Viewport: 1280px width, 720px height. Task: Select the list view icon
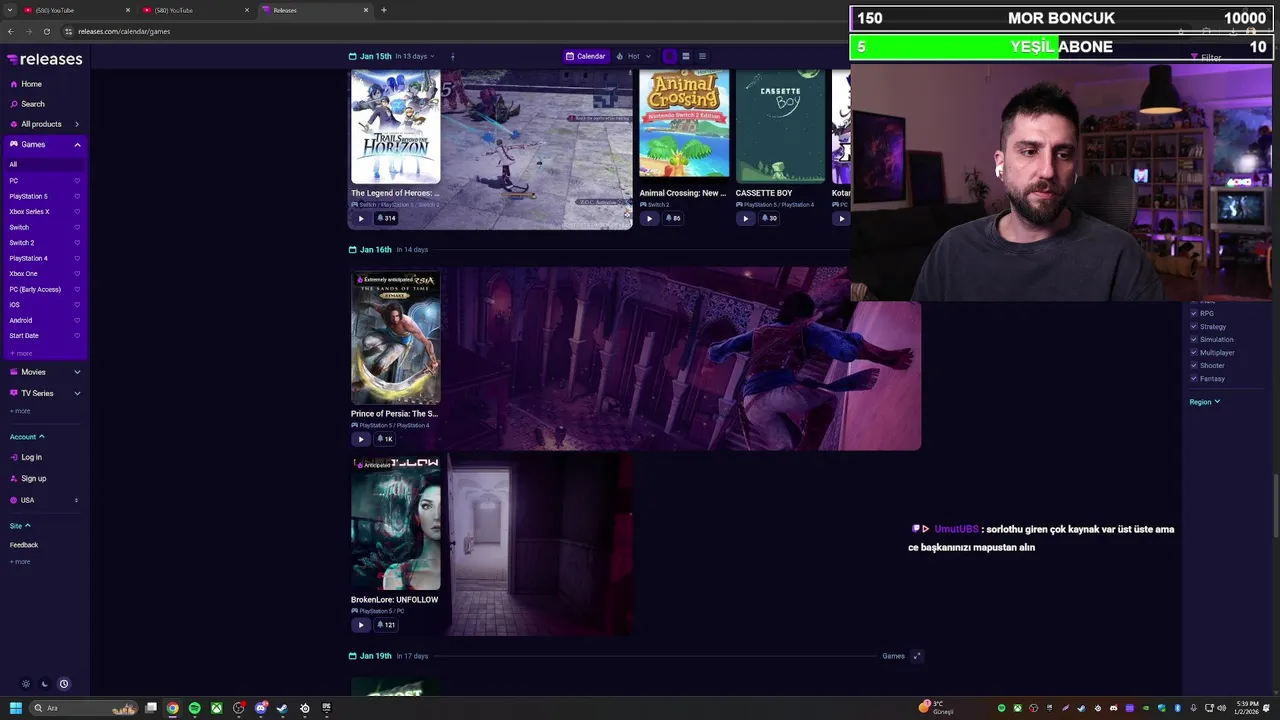[702, 56]
